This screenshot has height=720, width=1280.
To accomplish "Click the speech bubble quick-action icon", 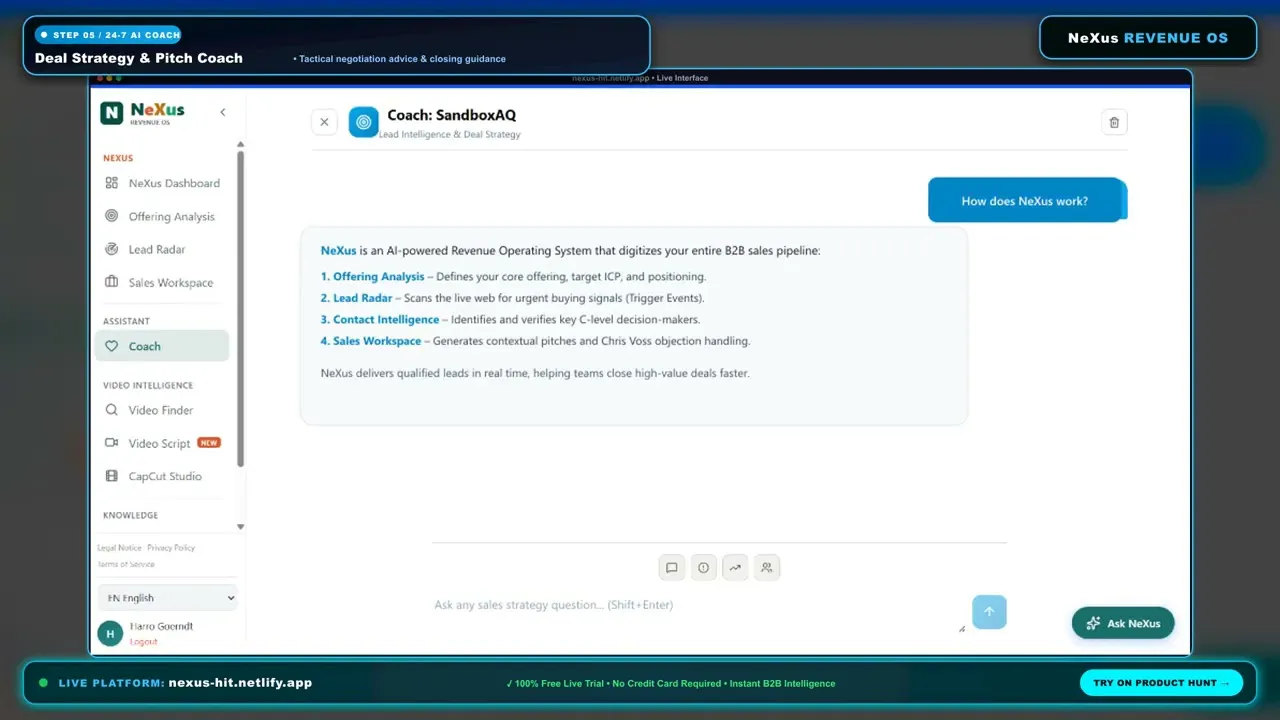I will tap(672, 568).
